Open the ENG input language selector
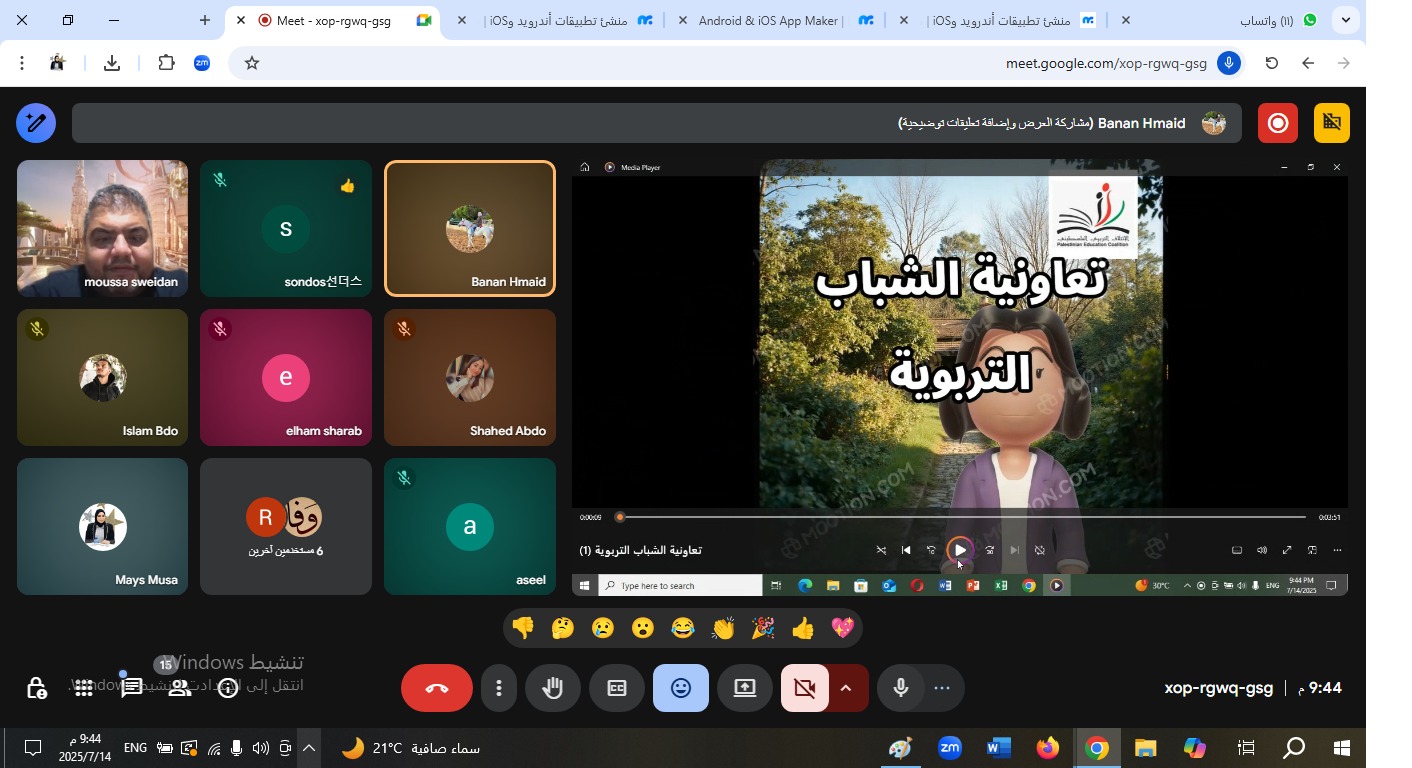The image size is (1412, 768). 136,748
